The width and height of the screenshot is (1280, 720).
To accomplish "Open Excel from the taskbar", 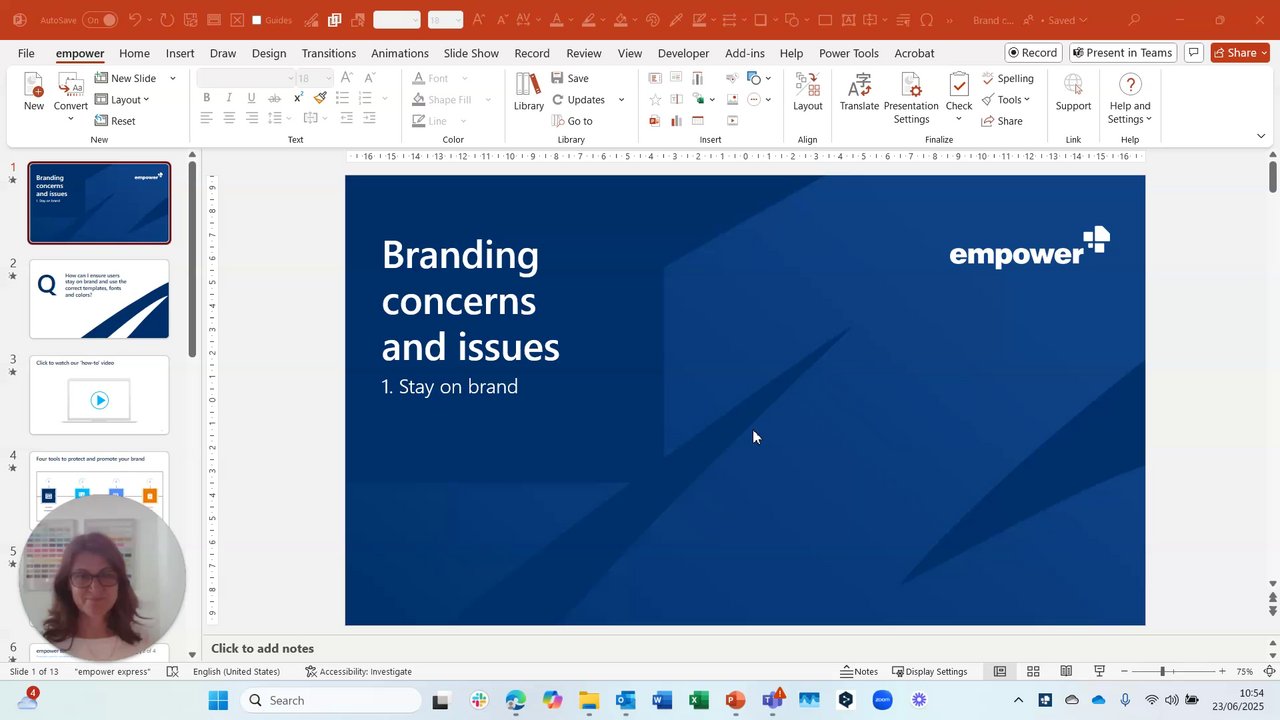I will (x=698, y=700).
